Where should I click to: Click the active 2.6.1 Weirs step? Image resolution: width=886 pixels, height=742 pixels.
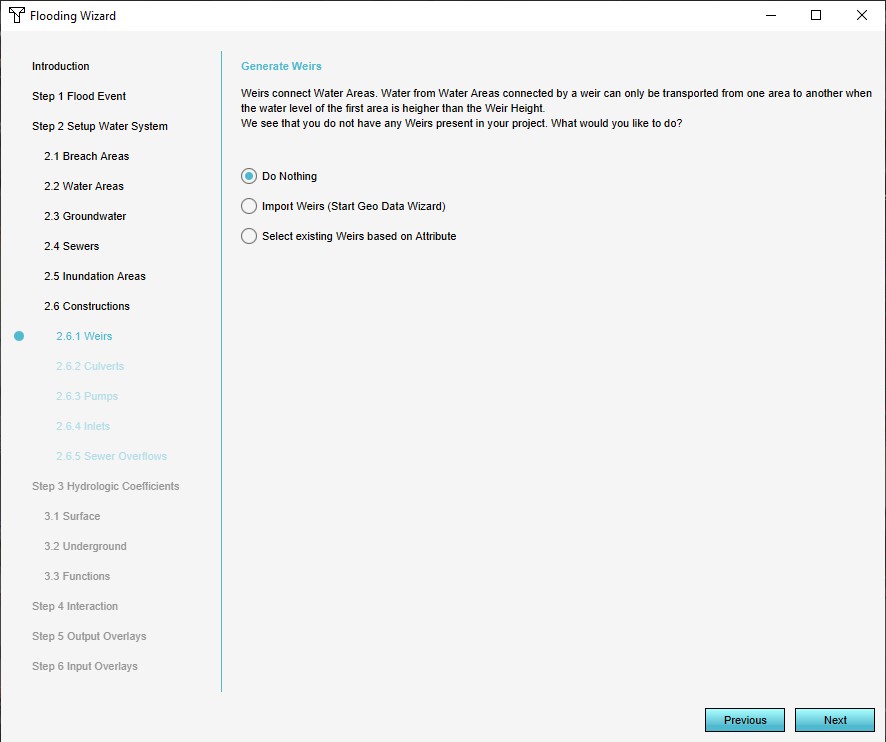click(x=84, y=336)
